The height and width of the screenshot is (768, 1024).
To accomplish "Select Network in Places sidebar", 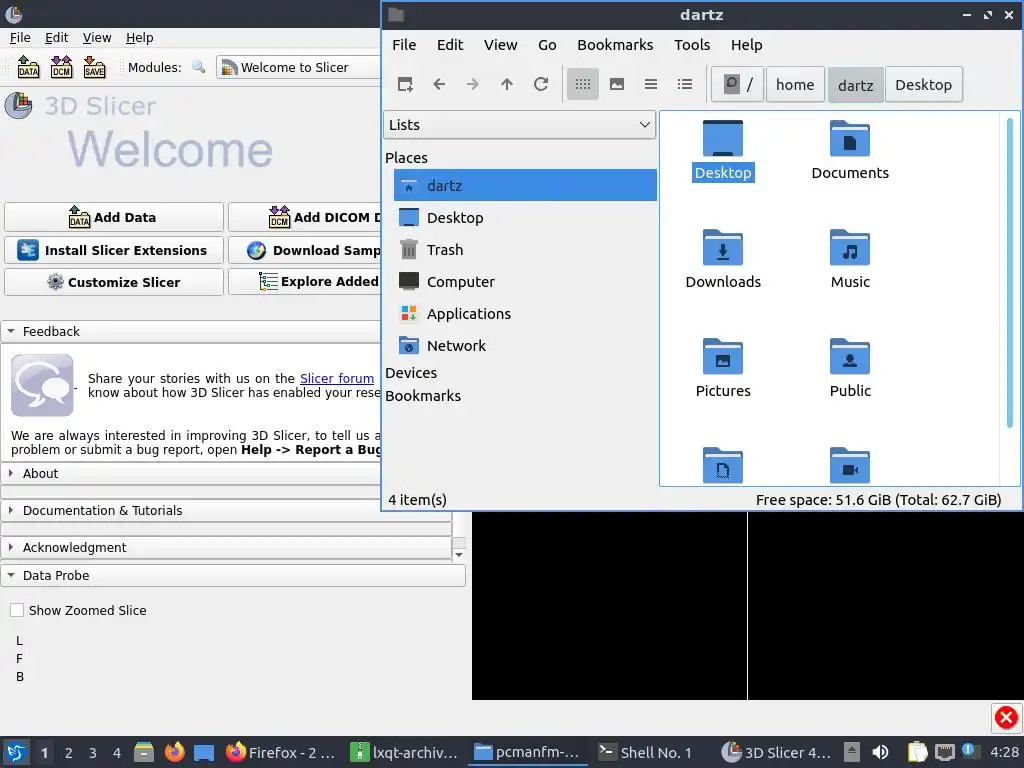I will (x=526, y=345).
